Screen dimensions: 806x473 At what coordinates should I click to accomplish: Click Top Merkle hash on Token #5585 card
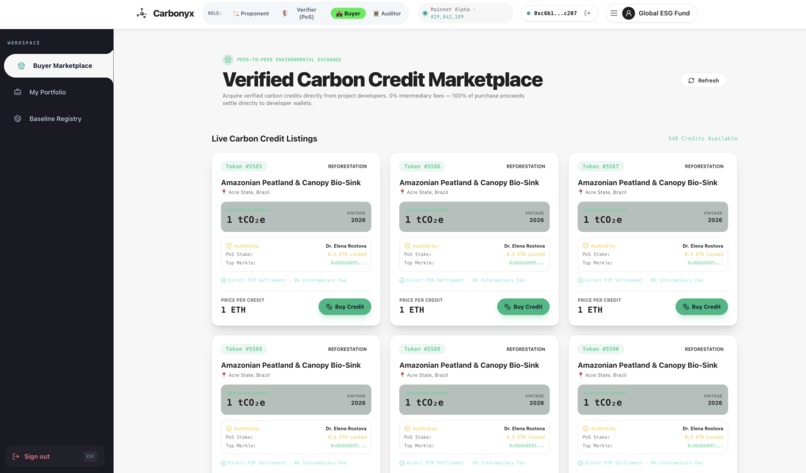(x=349, y=263)
